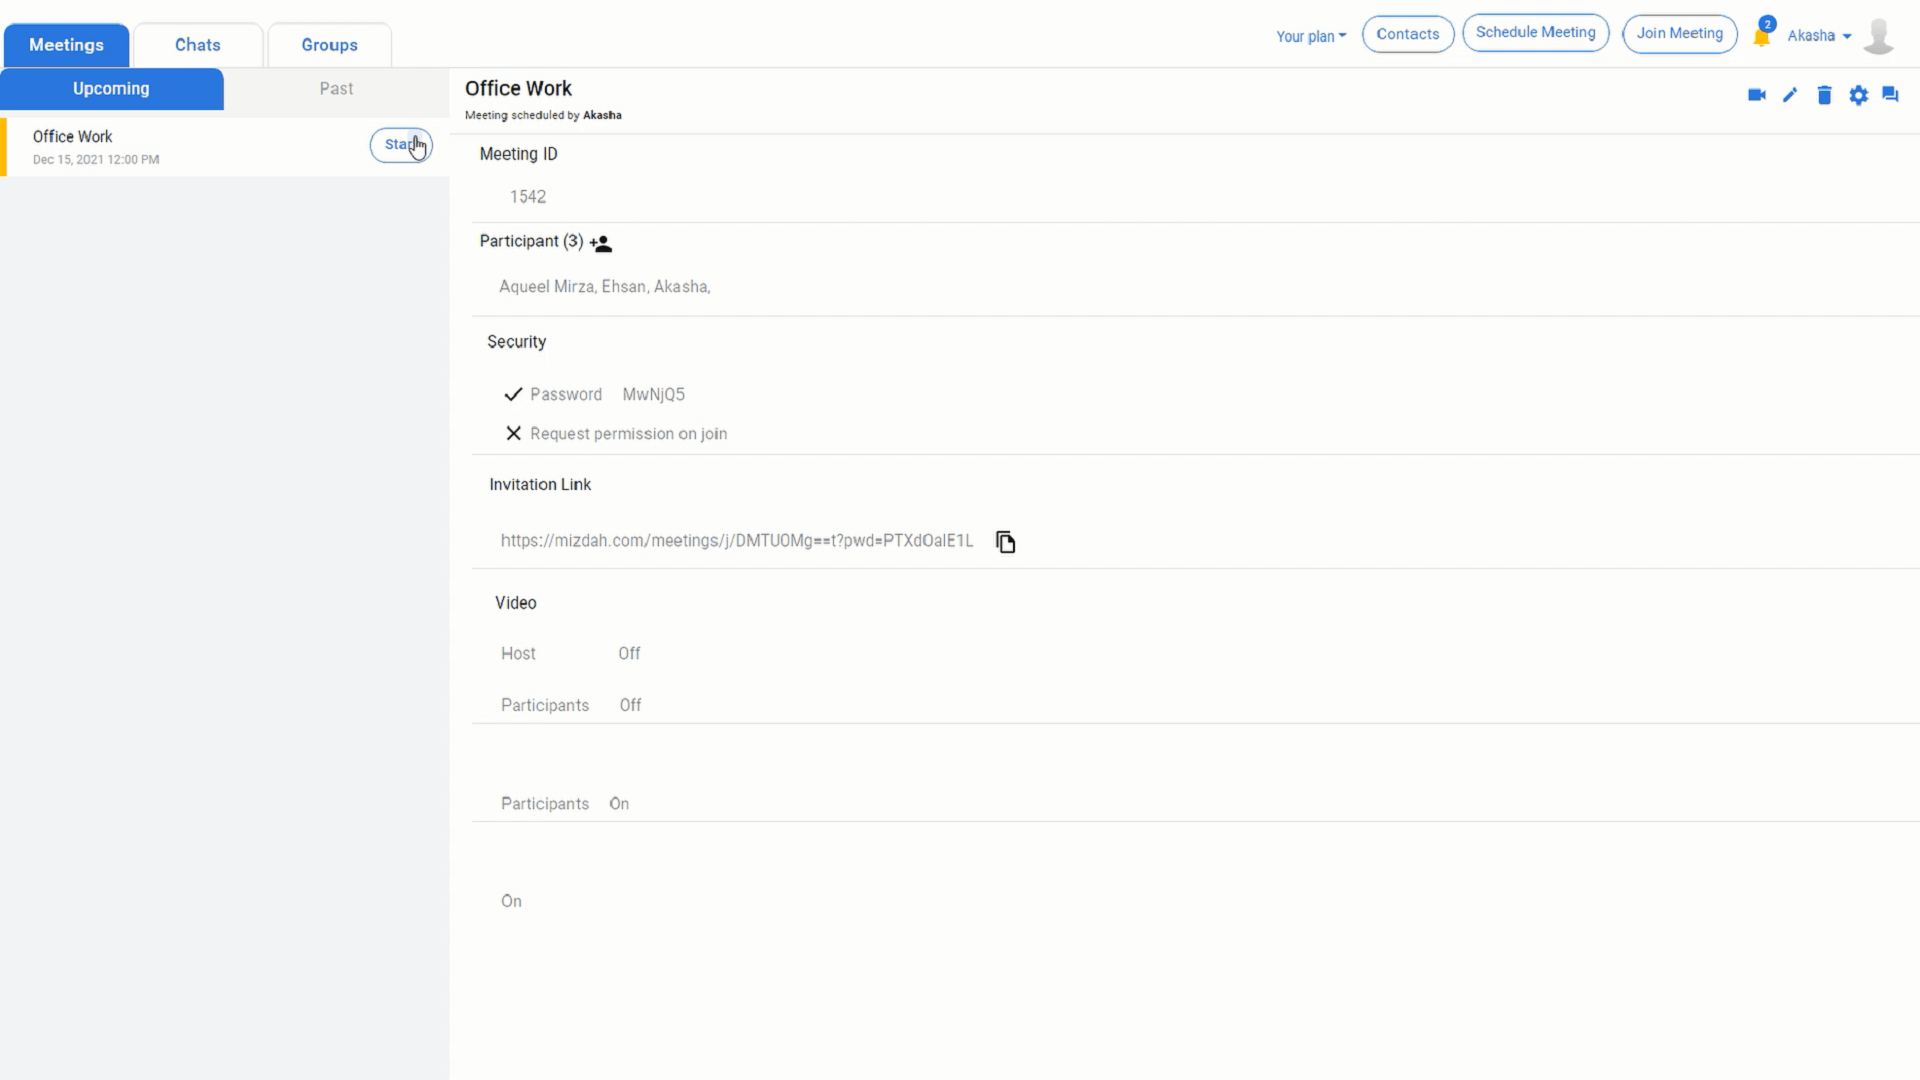Click Join Meeting button
Screen dimensions: 1920x1080
pos(1679,34)
